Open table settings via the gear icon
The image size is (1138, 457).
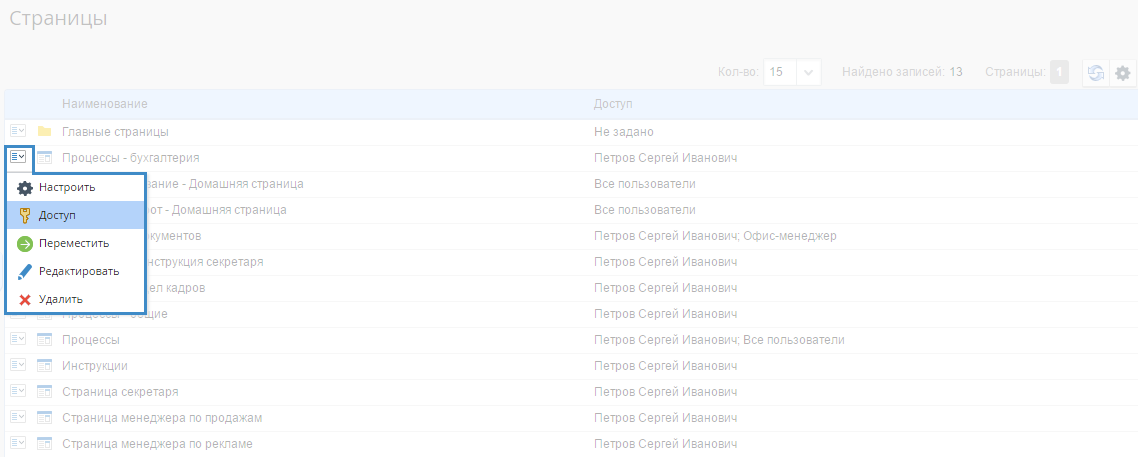pyautogui.click(x=1123, y=73)
